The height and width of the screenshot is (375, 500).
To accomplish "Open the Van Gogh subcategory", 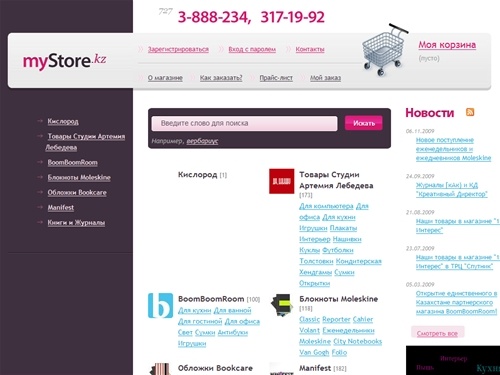I will [x=314, y=352].
